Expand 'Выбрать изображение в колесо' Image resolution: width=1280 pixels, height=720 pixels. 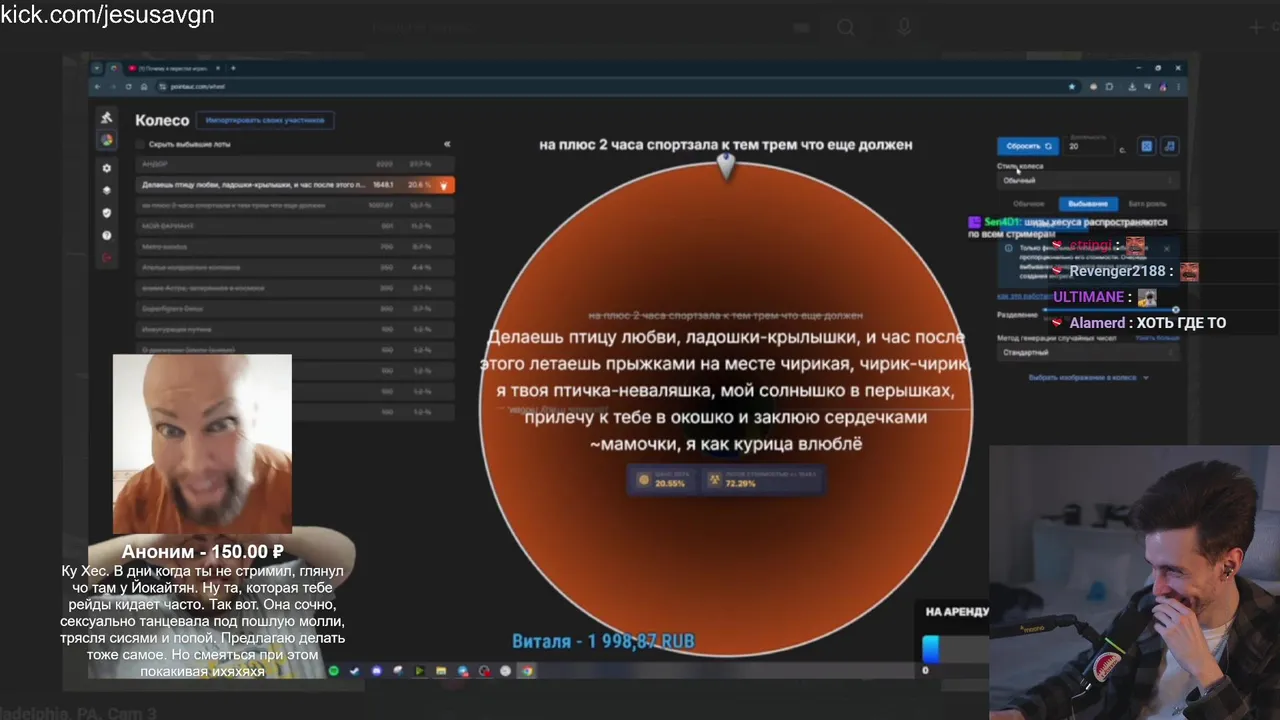pos(1088,378)
